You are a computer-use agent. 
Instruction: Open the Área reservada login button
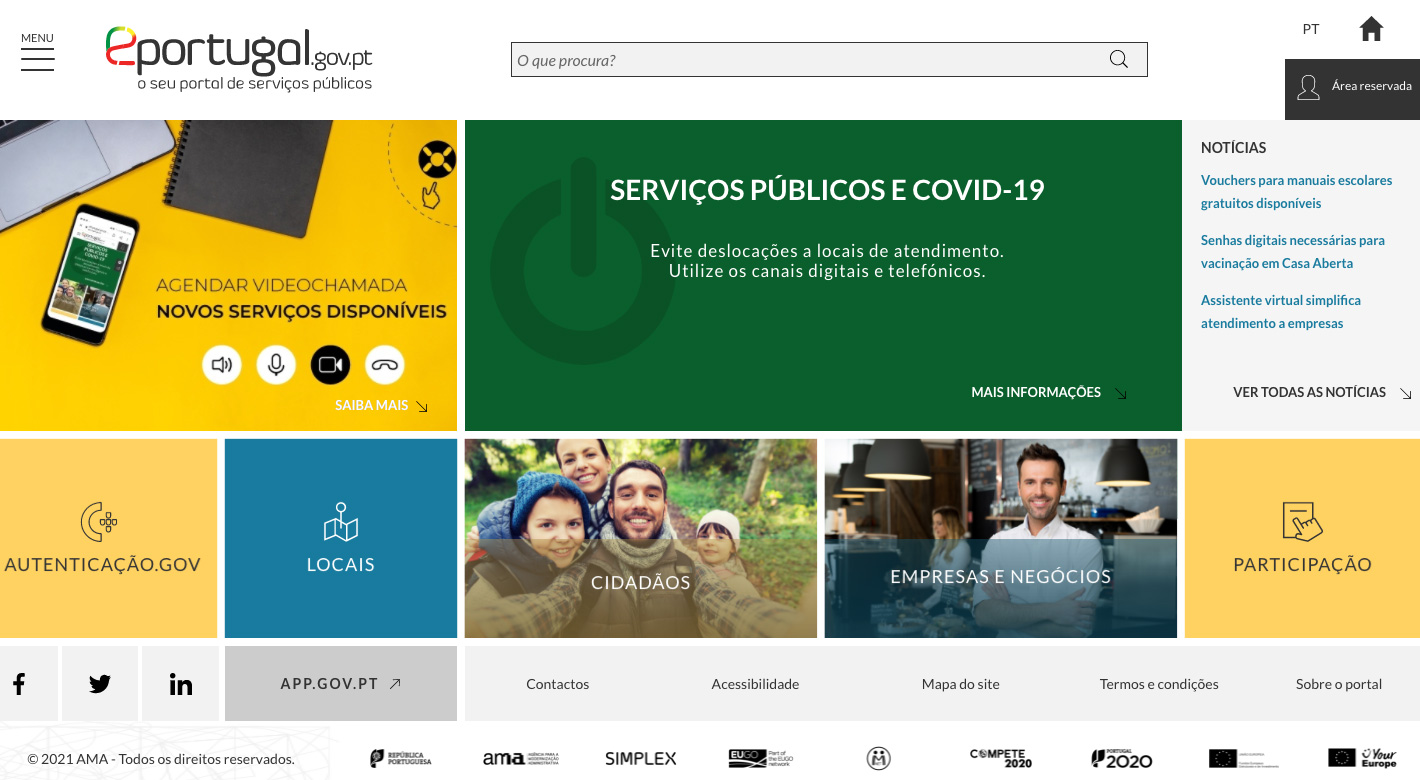tap(1352, 87)
